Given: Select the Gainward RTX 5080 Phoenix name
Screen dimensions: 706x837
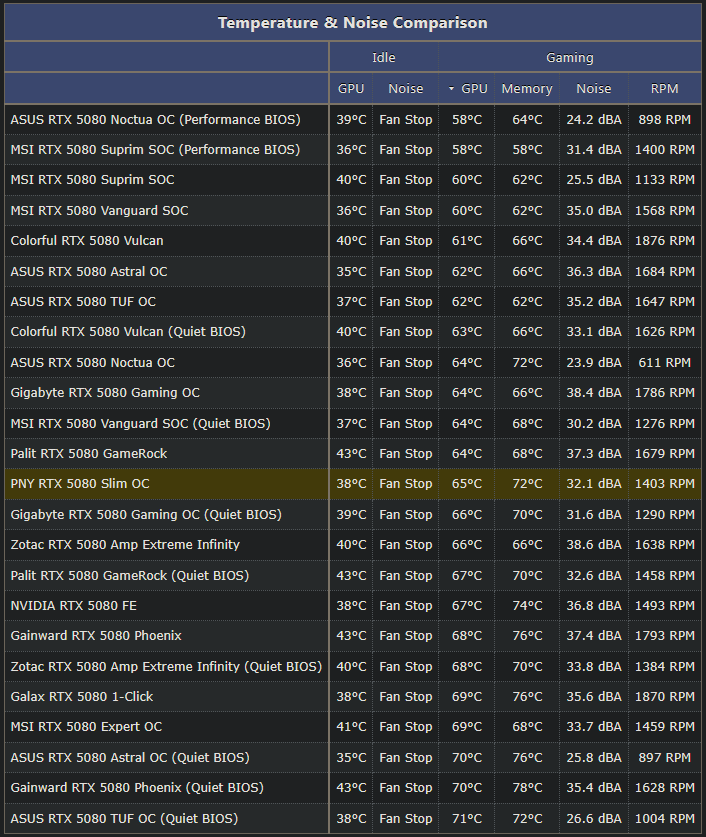Looking at the screenshot, I should tap(96, 636).
